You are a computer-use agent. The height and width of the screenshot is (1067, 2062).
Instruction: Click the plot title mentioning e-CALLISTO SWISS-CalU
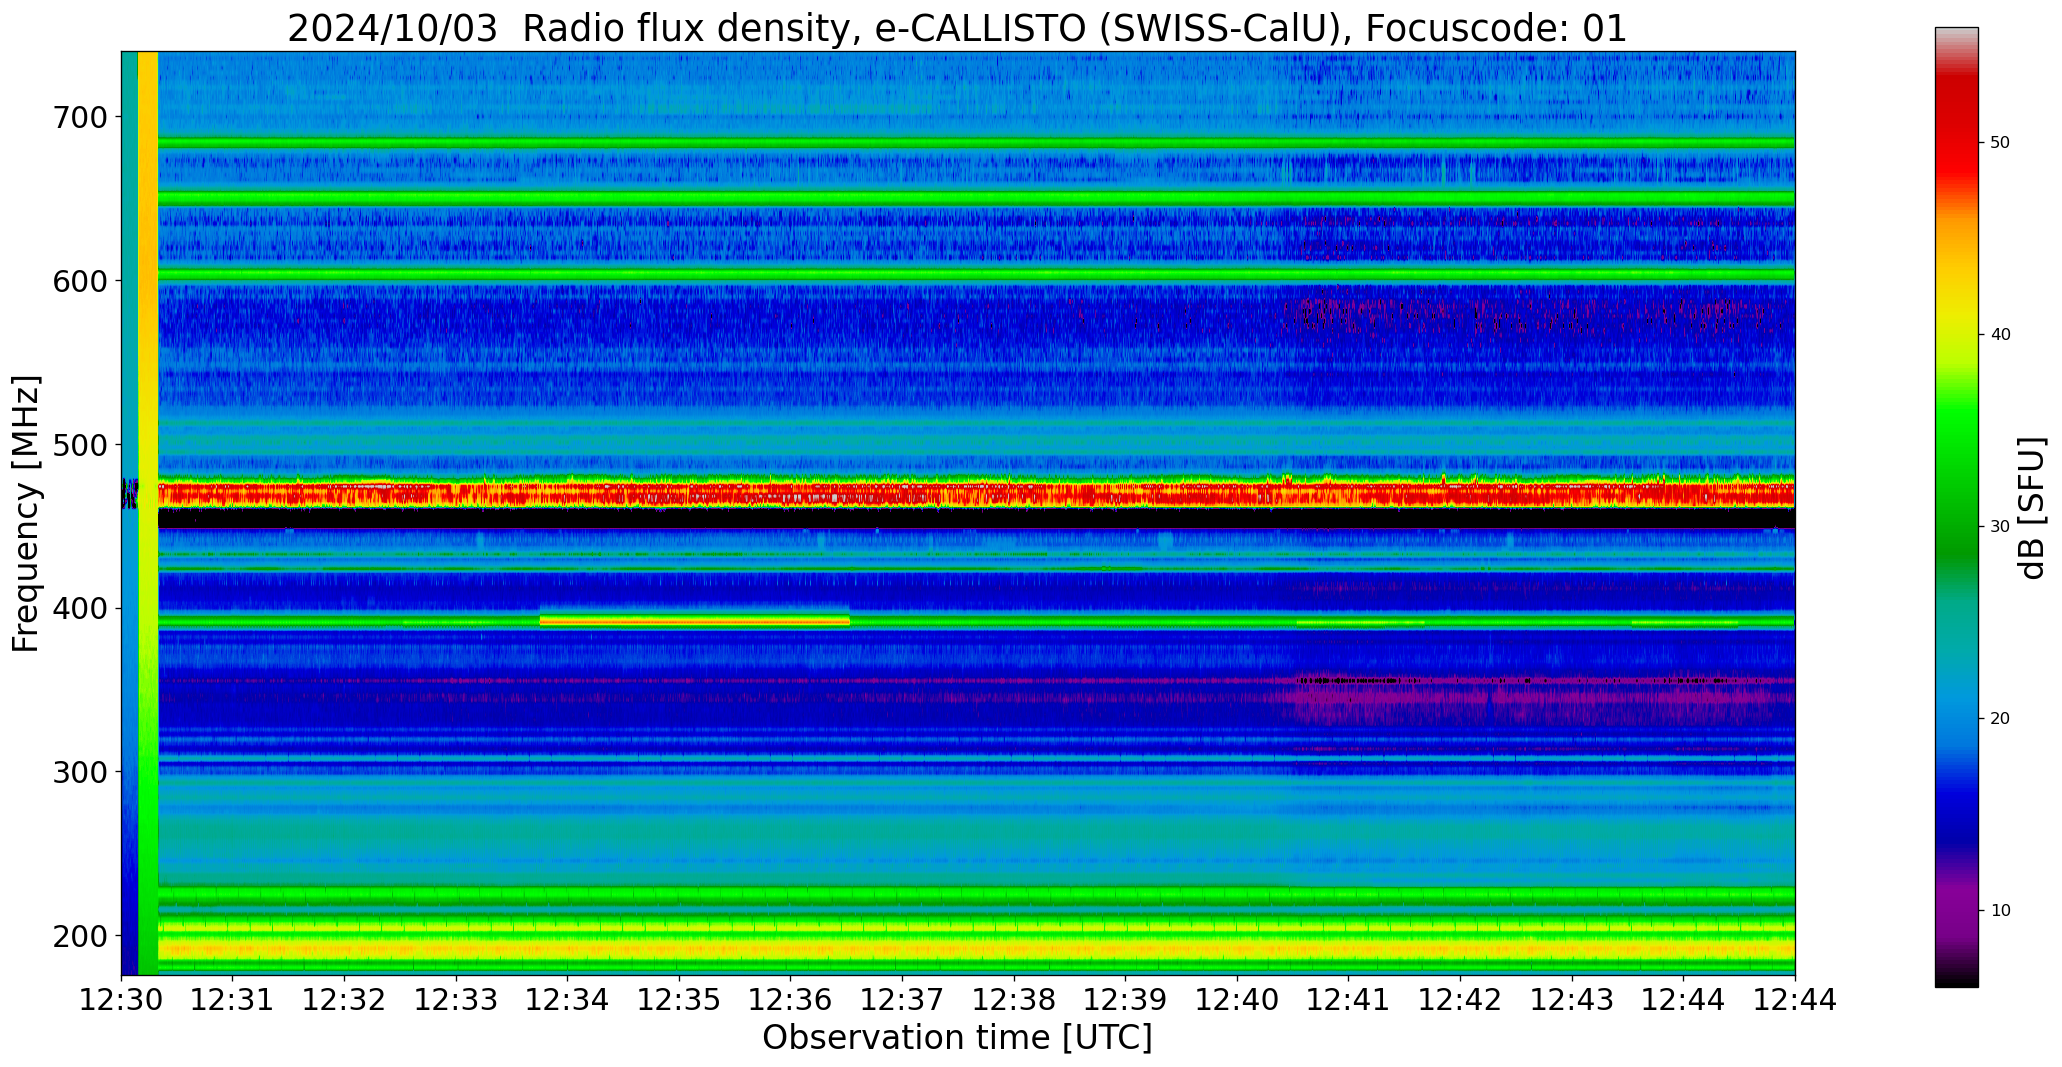957,28
